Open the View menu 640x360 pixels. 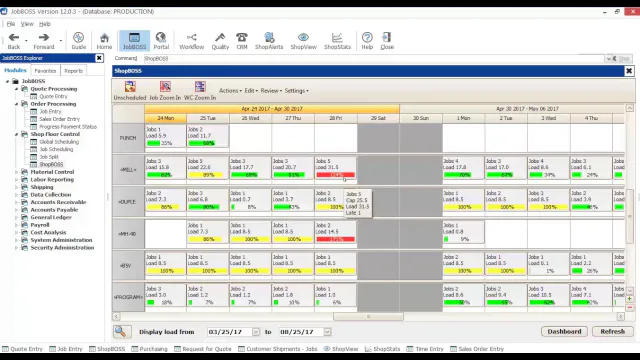[x=27, y=24]
